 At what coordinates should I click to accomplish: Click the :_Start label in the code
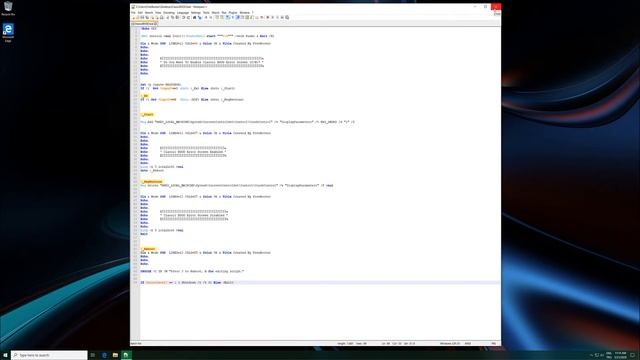[x=147, y=114]
